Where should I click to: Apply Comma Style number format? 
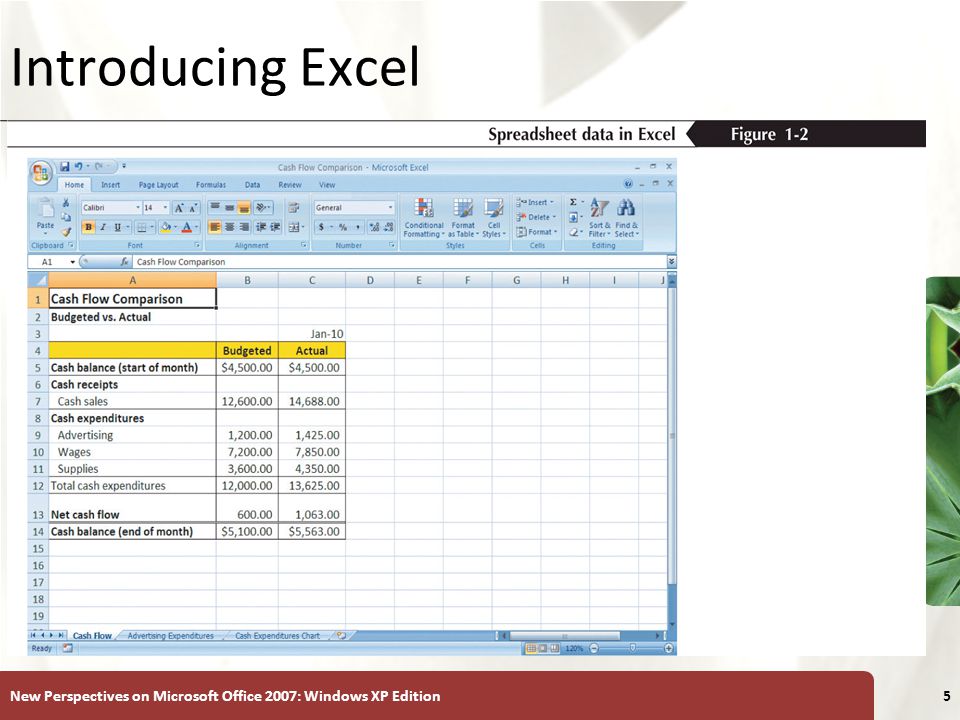(358, 227)
